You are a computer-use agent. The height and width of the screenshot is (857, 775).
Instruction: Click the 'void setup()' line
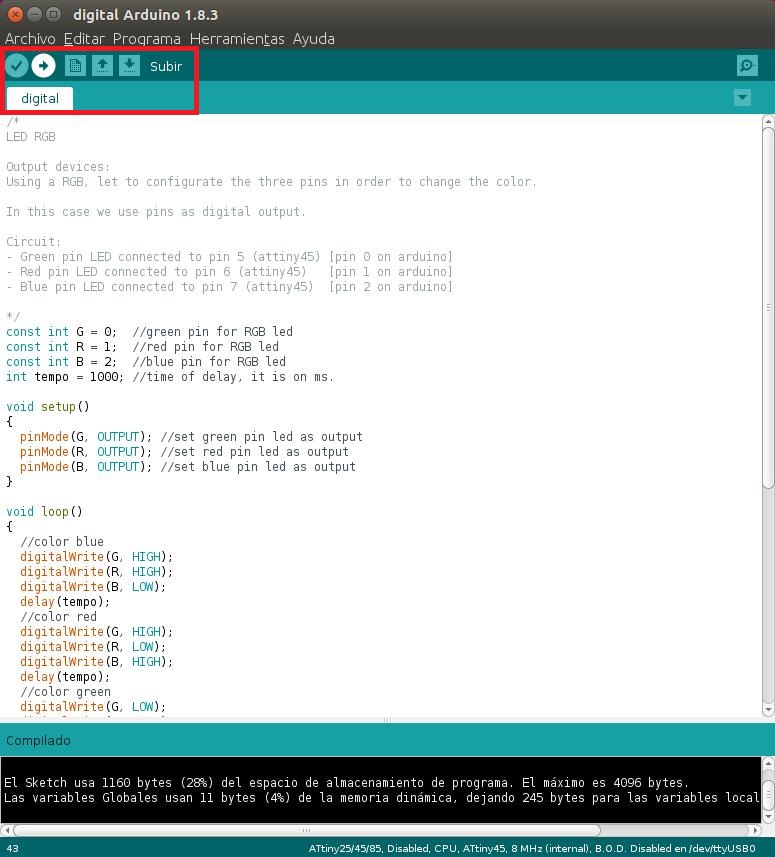[x=48, y=407]
